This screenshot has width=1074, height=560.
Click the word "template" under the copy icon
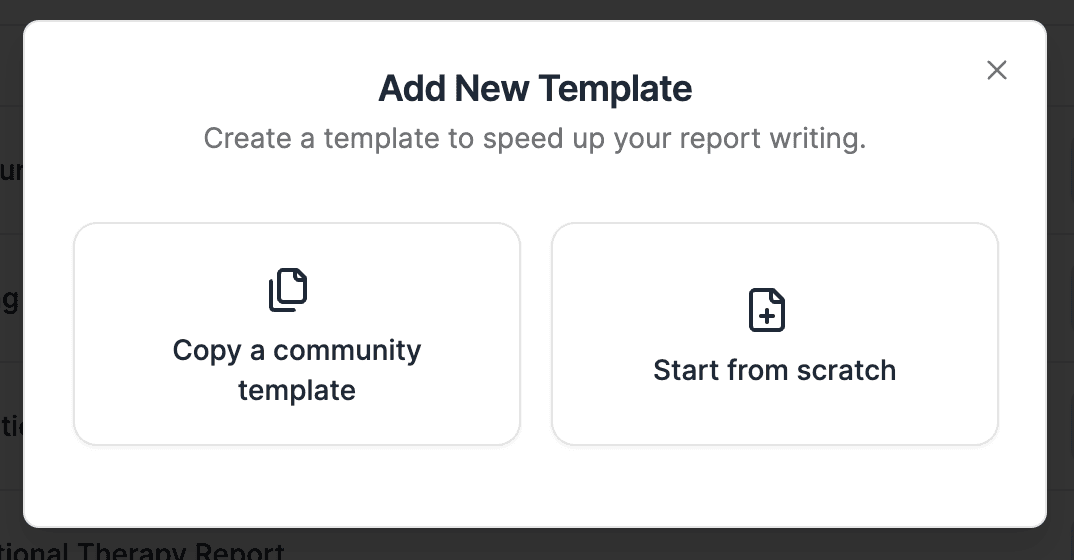(x=297, y=390)
